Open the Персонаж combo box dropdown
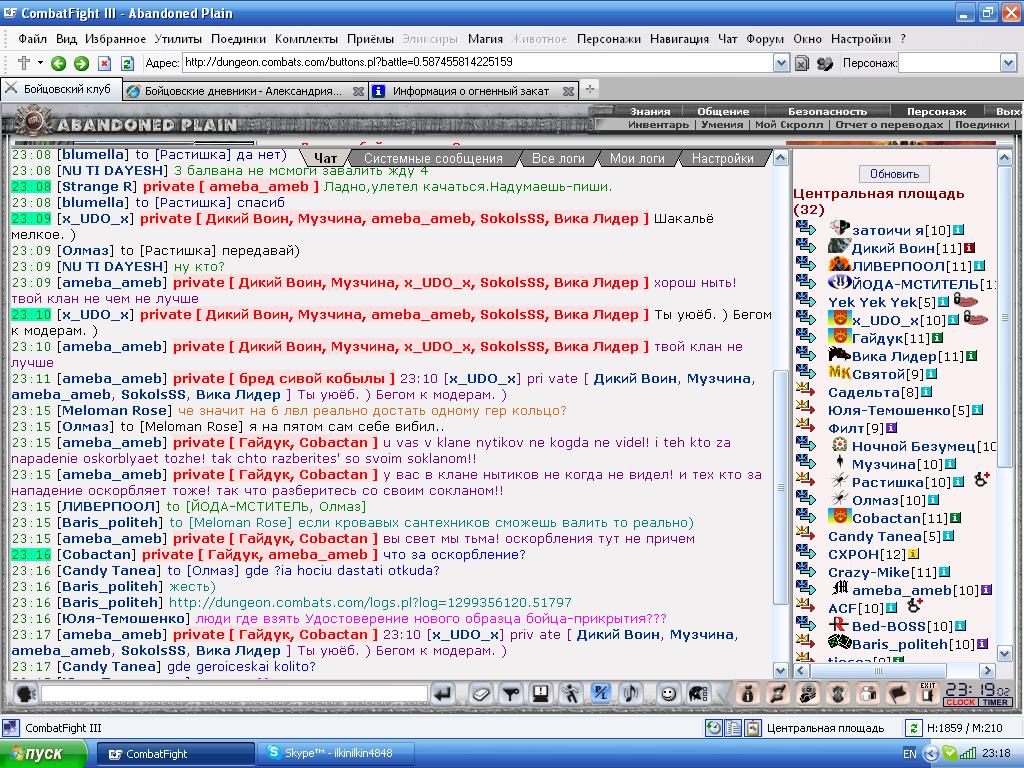The width and height of the screenshot is (1024, 768). (x=1008, y=63)
